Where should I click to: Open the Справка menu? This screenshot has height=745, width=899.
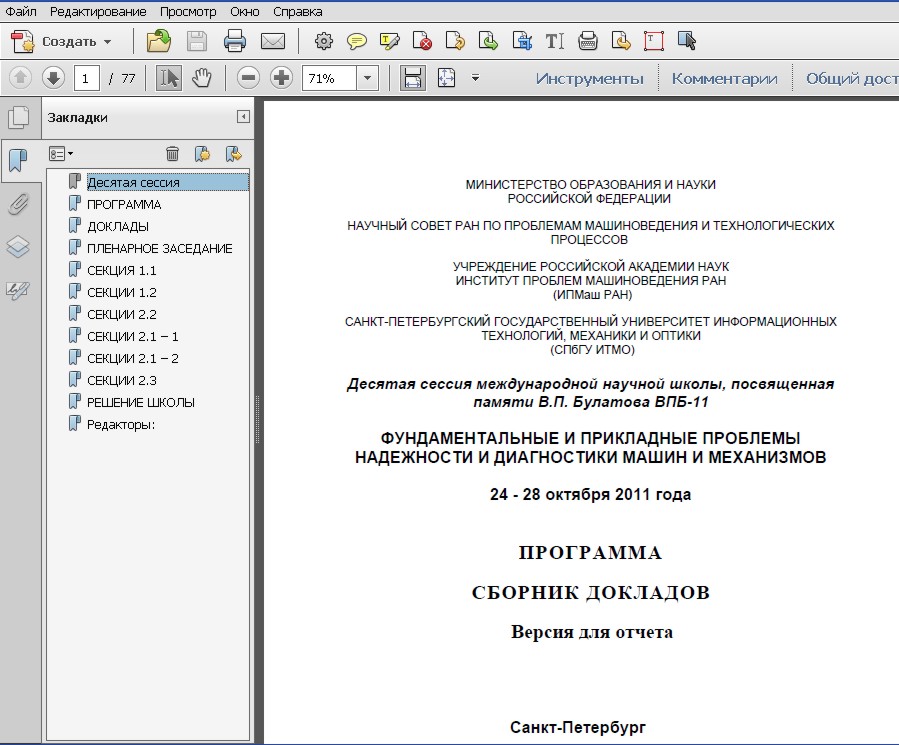[298, 11]
